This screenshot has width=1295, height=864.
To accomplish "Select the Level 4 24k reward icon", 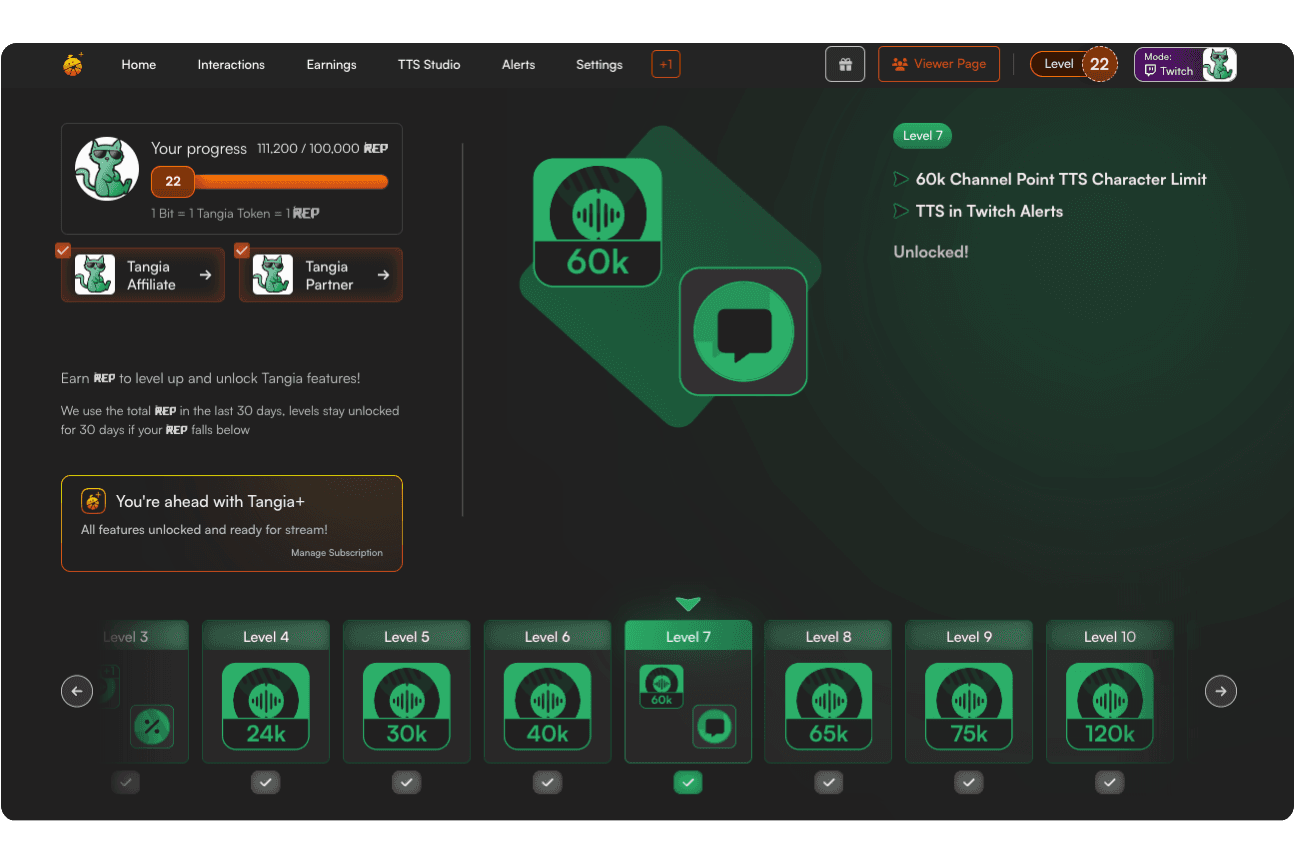I will click(266, 707).
